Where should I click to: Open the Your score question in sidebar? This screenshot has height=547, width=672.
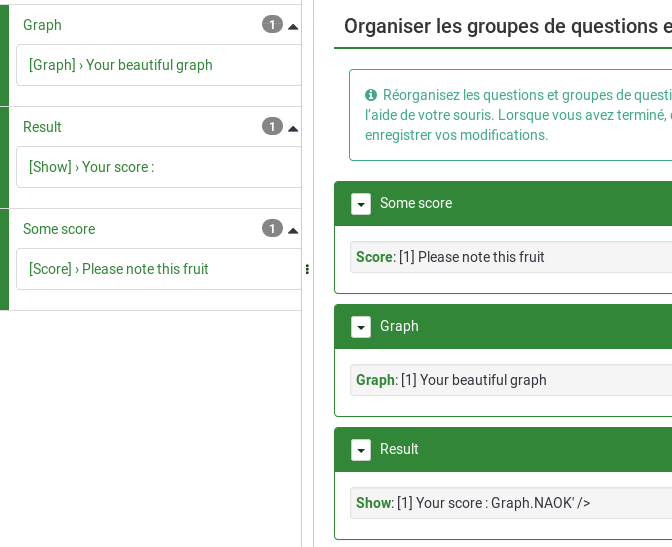(92, 167)
